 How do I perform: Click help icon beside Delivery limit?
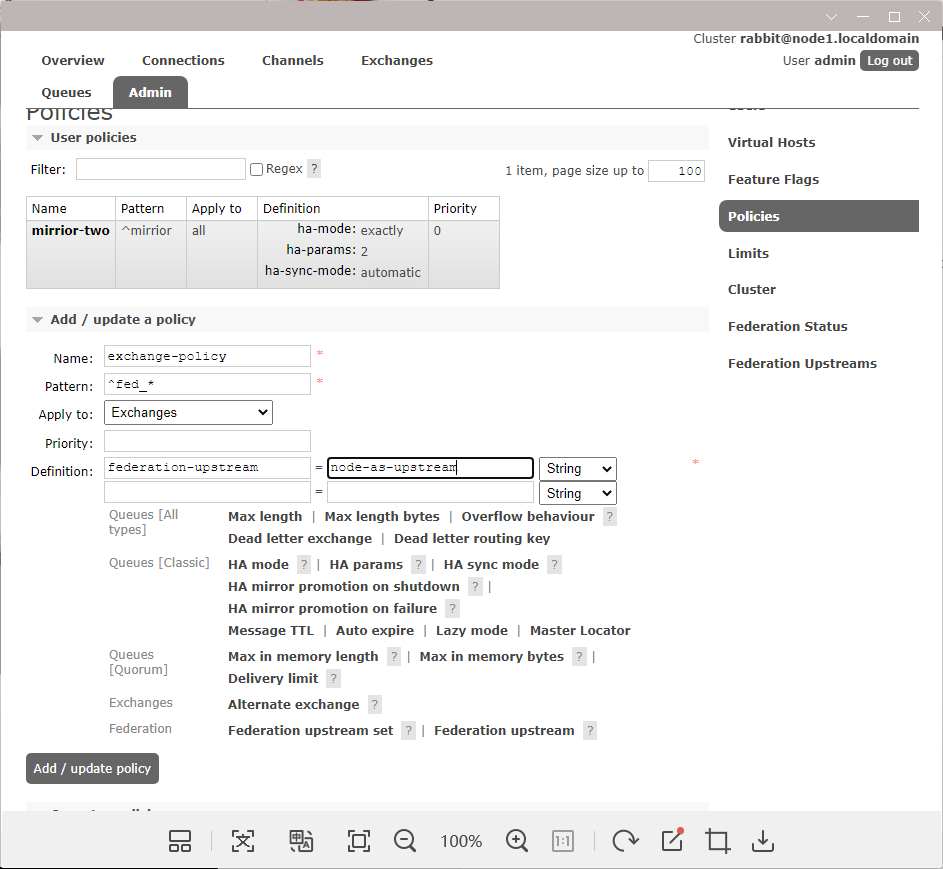point(334,679)
